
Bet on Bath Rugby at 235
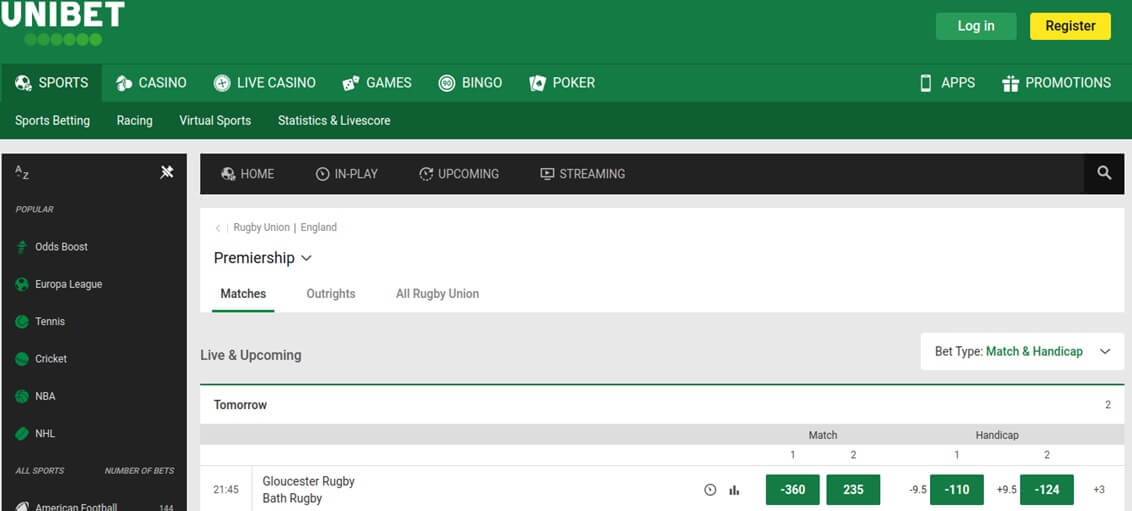tap(853, 490)
